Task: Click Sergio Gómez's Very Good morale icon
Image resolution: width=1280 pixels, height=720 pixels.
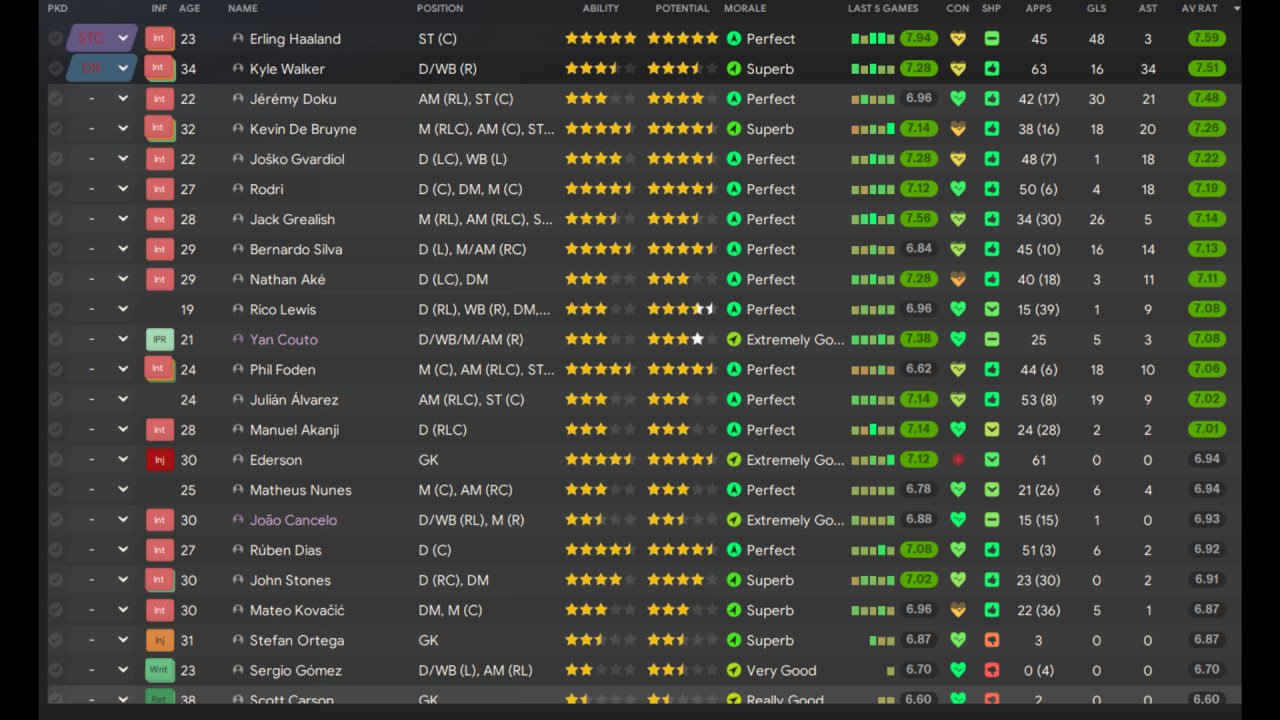Action: [x=734, y=670]
